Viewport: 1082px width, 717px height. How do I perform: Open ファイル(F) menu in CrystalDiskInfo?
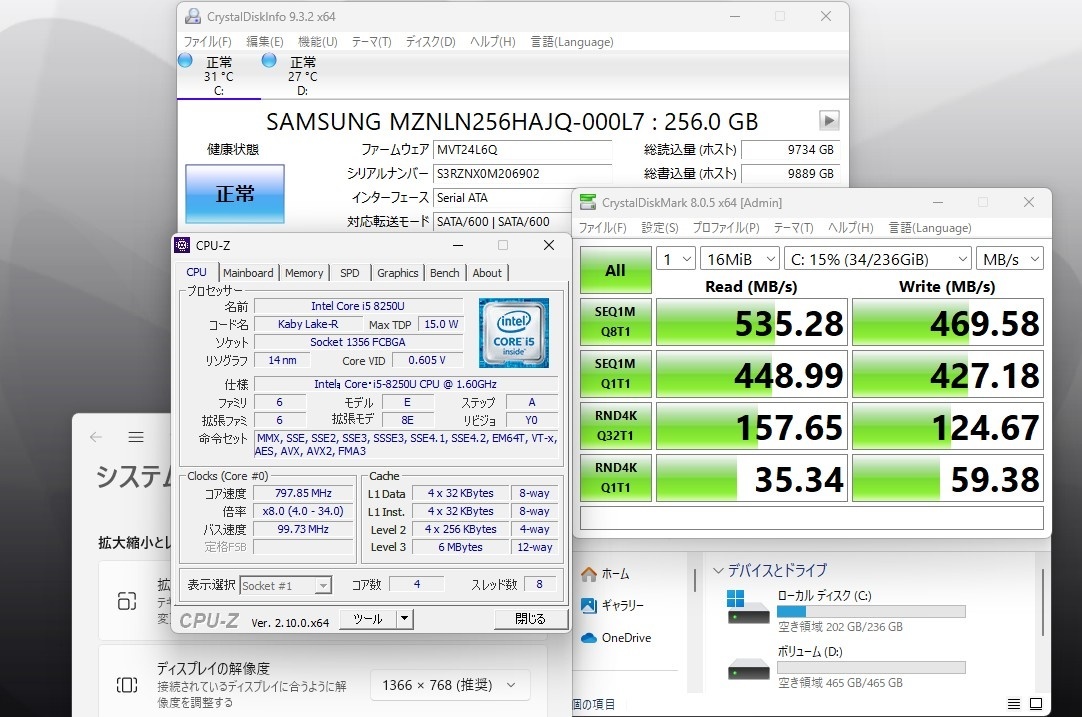(x=207, y=41)
